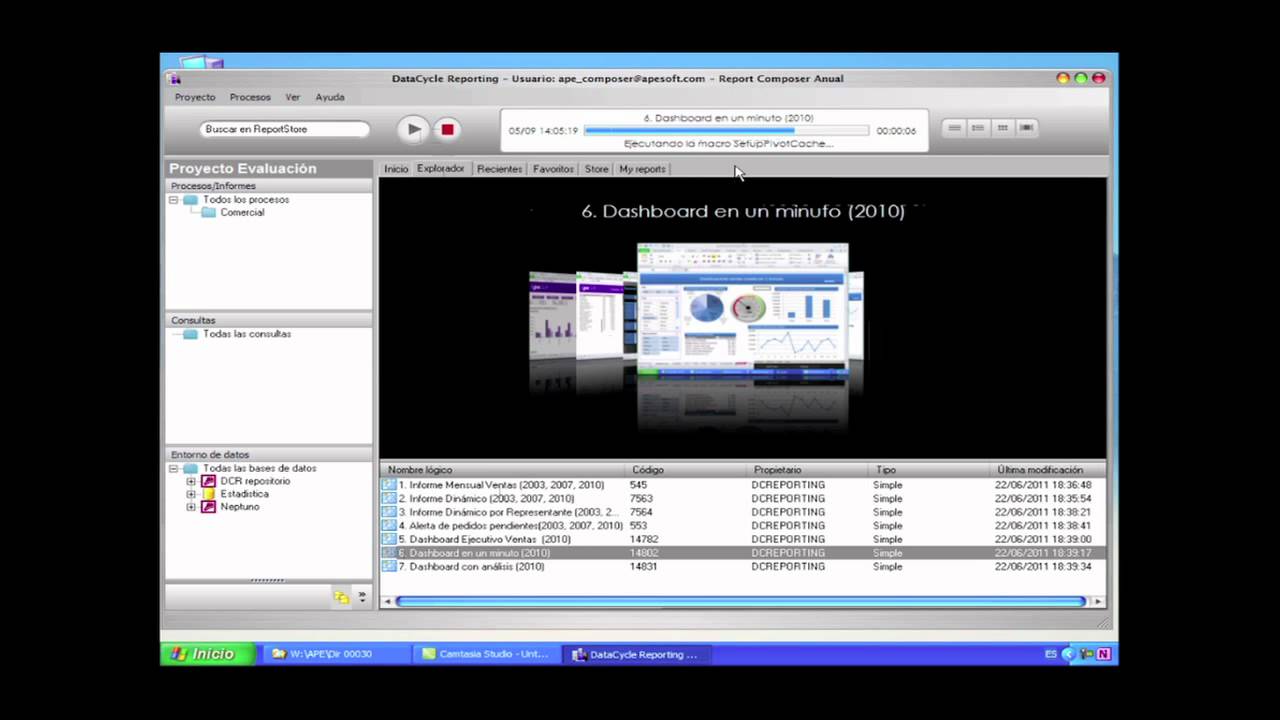Click the Todas las consultas folder icon
Image resolution: width=1280 pixels, height=720 pixels.
190,334
